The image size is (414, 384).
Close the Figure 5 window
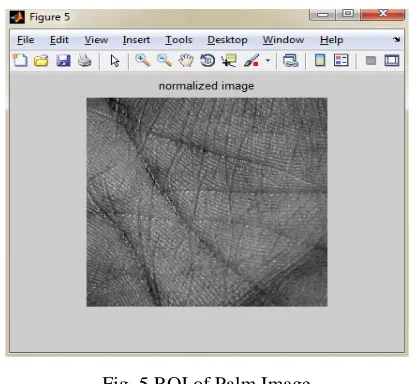point(383,14)
